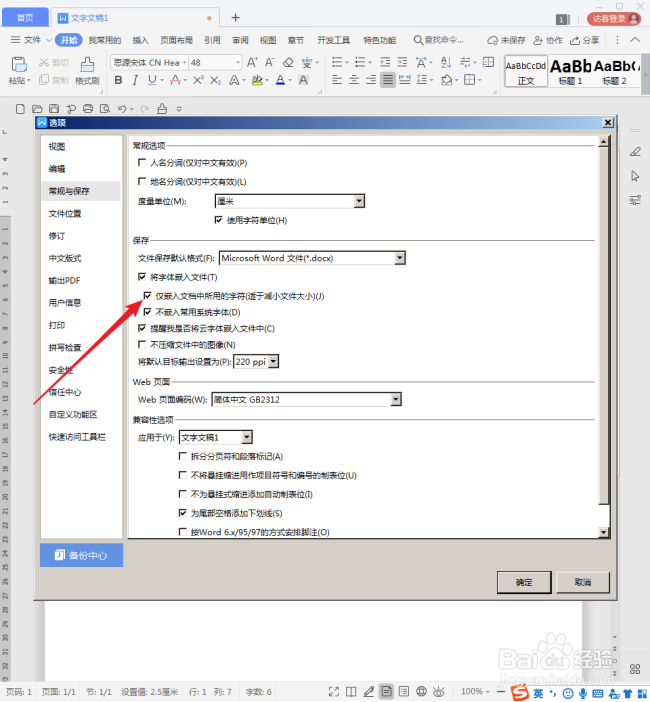The width and height of the screenshot is (650, 702).
Task: Select 正文 style thumbnail
Action: pyautogui.click(x=526, y=71)
